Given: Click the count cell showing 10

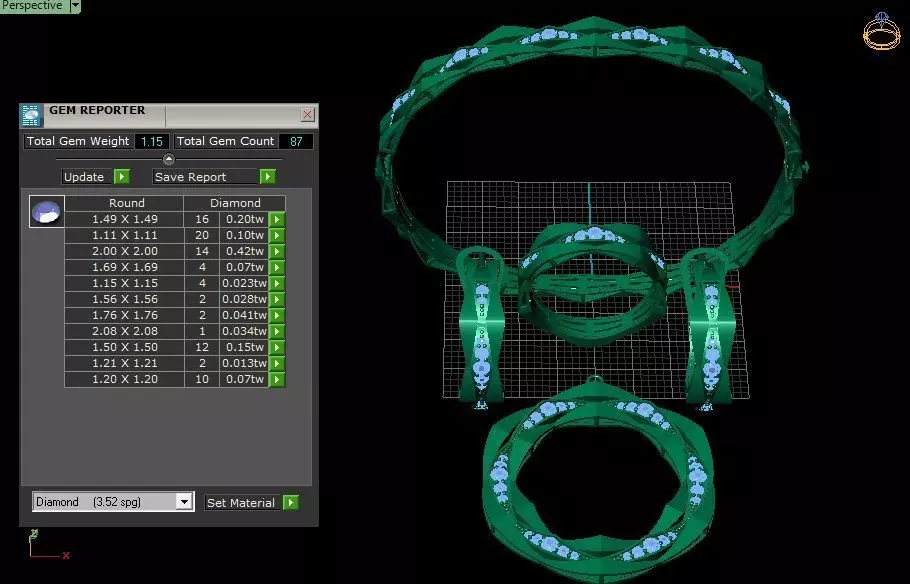Looking at the screenshot, I should (x=202, y=379).
